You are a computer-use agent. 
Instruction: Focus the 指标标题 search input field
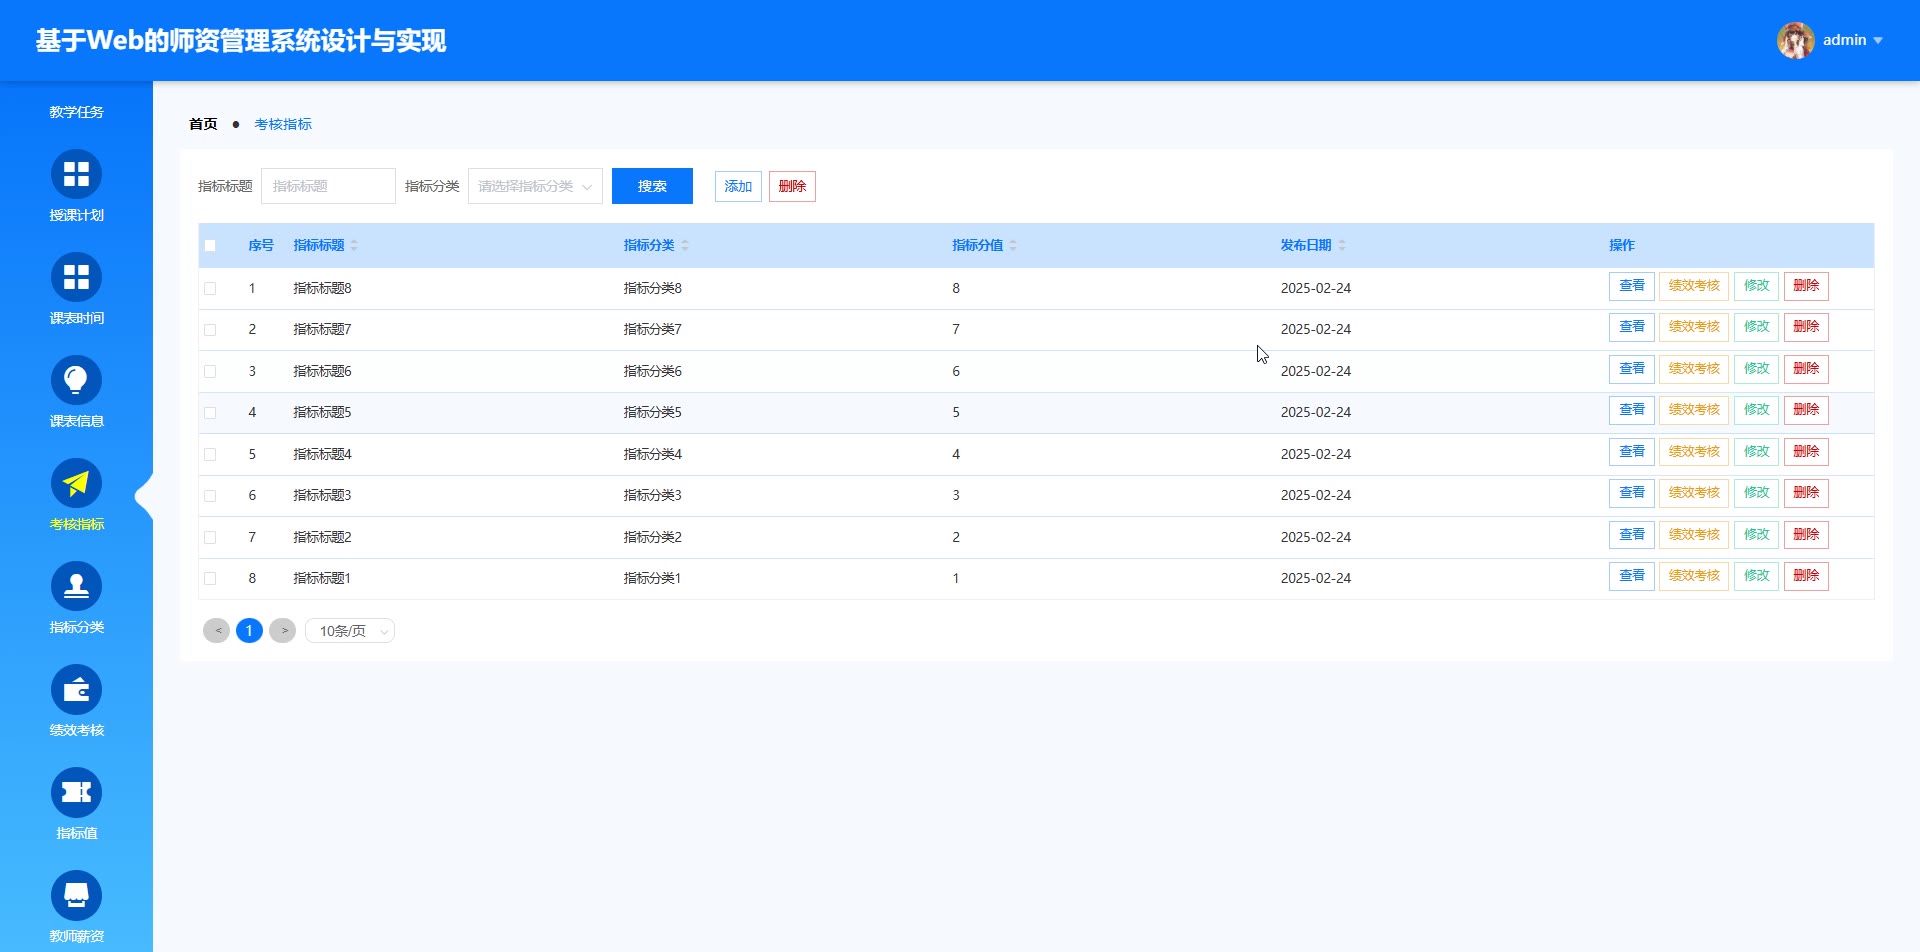328,186
